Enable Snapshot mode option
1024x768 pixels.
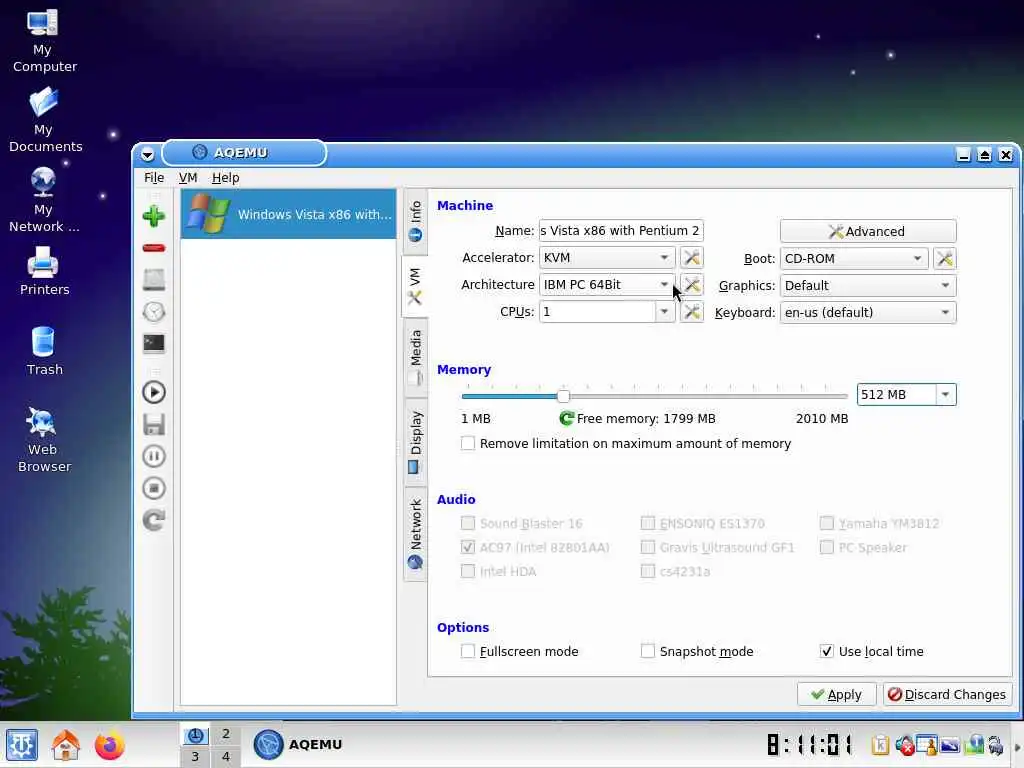[648, 651]
